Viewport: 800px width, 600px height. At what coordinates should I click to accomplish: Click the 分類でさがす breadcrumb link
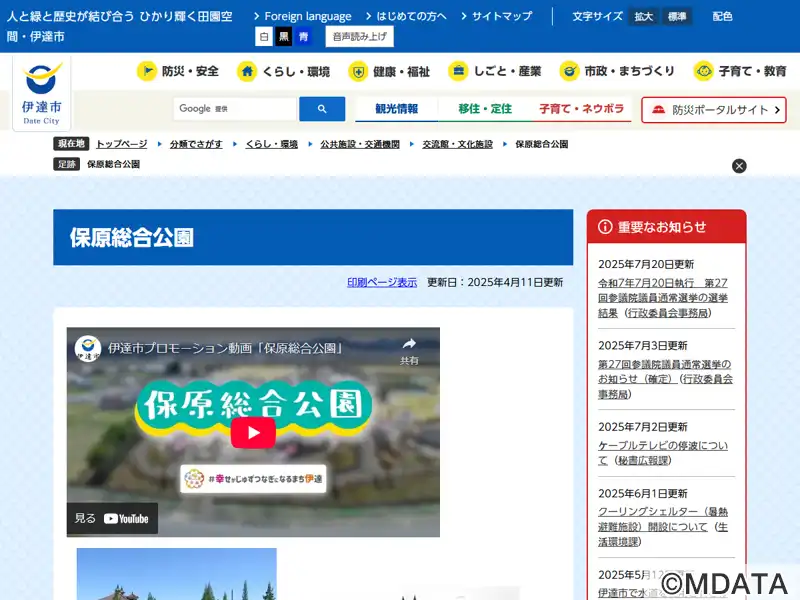coord(196,144)
